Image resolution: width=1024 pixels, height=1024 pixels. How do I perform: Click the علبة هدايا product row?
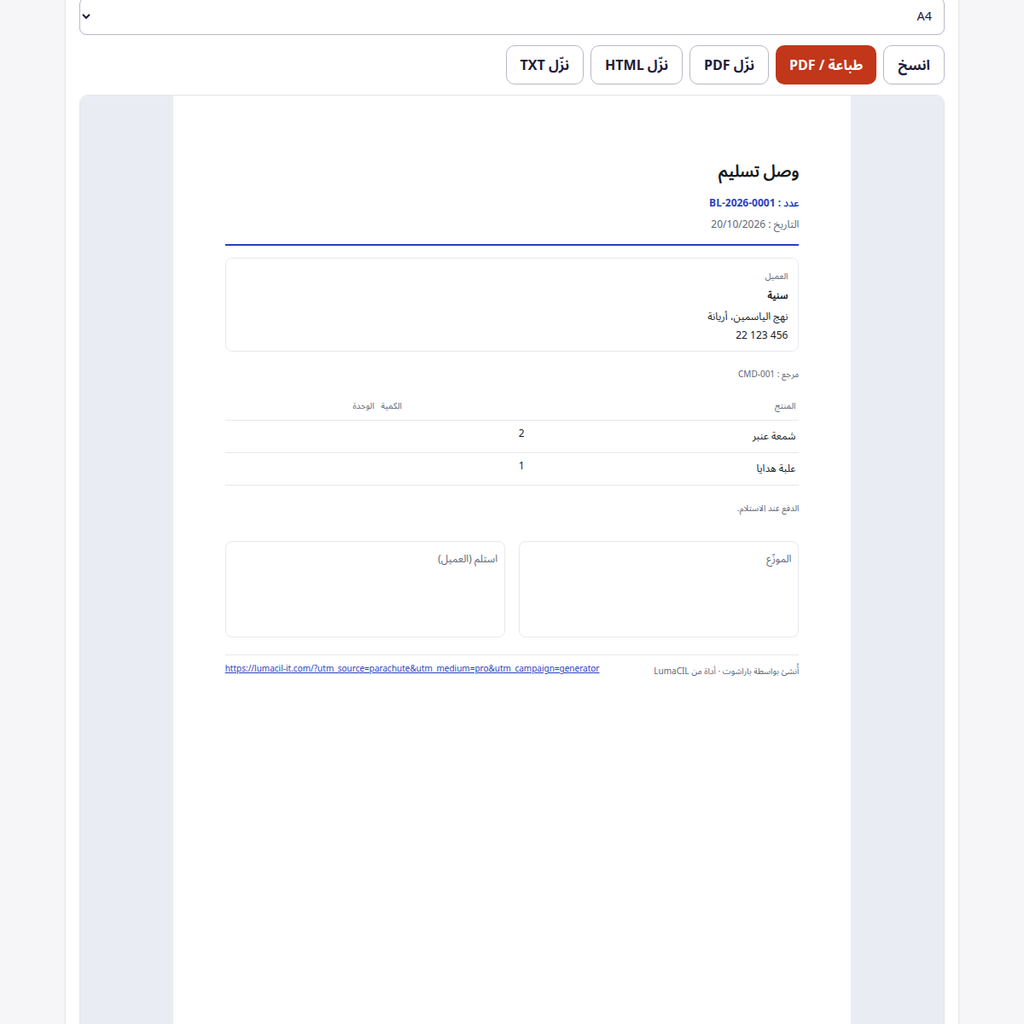point(511,468)
